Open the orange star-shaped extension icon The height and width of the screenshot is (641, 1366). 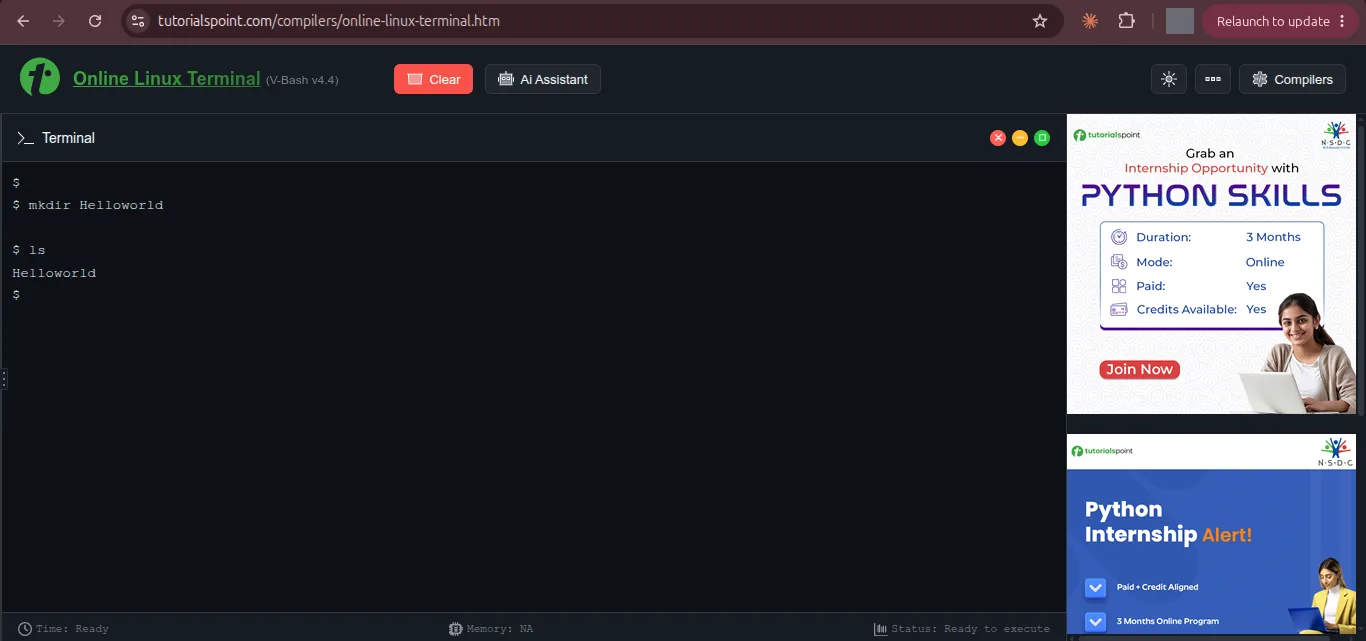(x=1090, y=21)
